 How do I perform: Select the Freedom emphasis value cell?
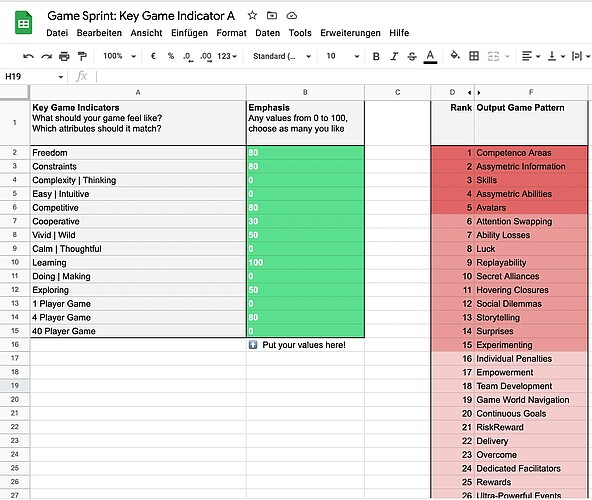(305, 153)
